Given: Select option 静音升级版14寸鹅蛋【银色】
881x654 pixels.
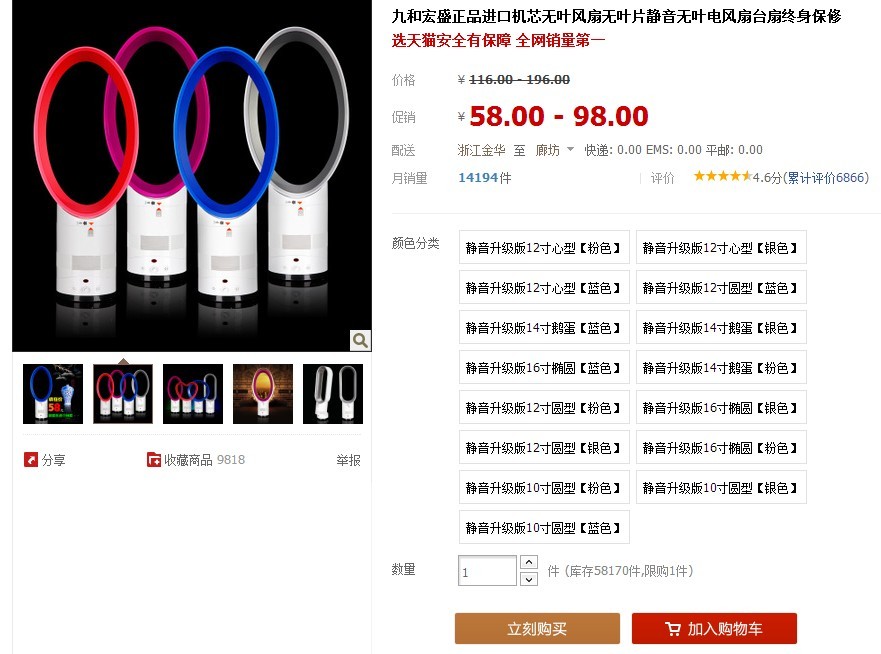Looking at the screenshot, I should coord(721,328).
